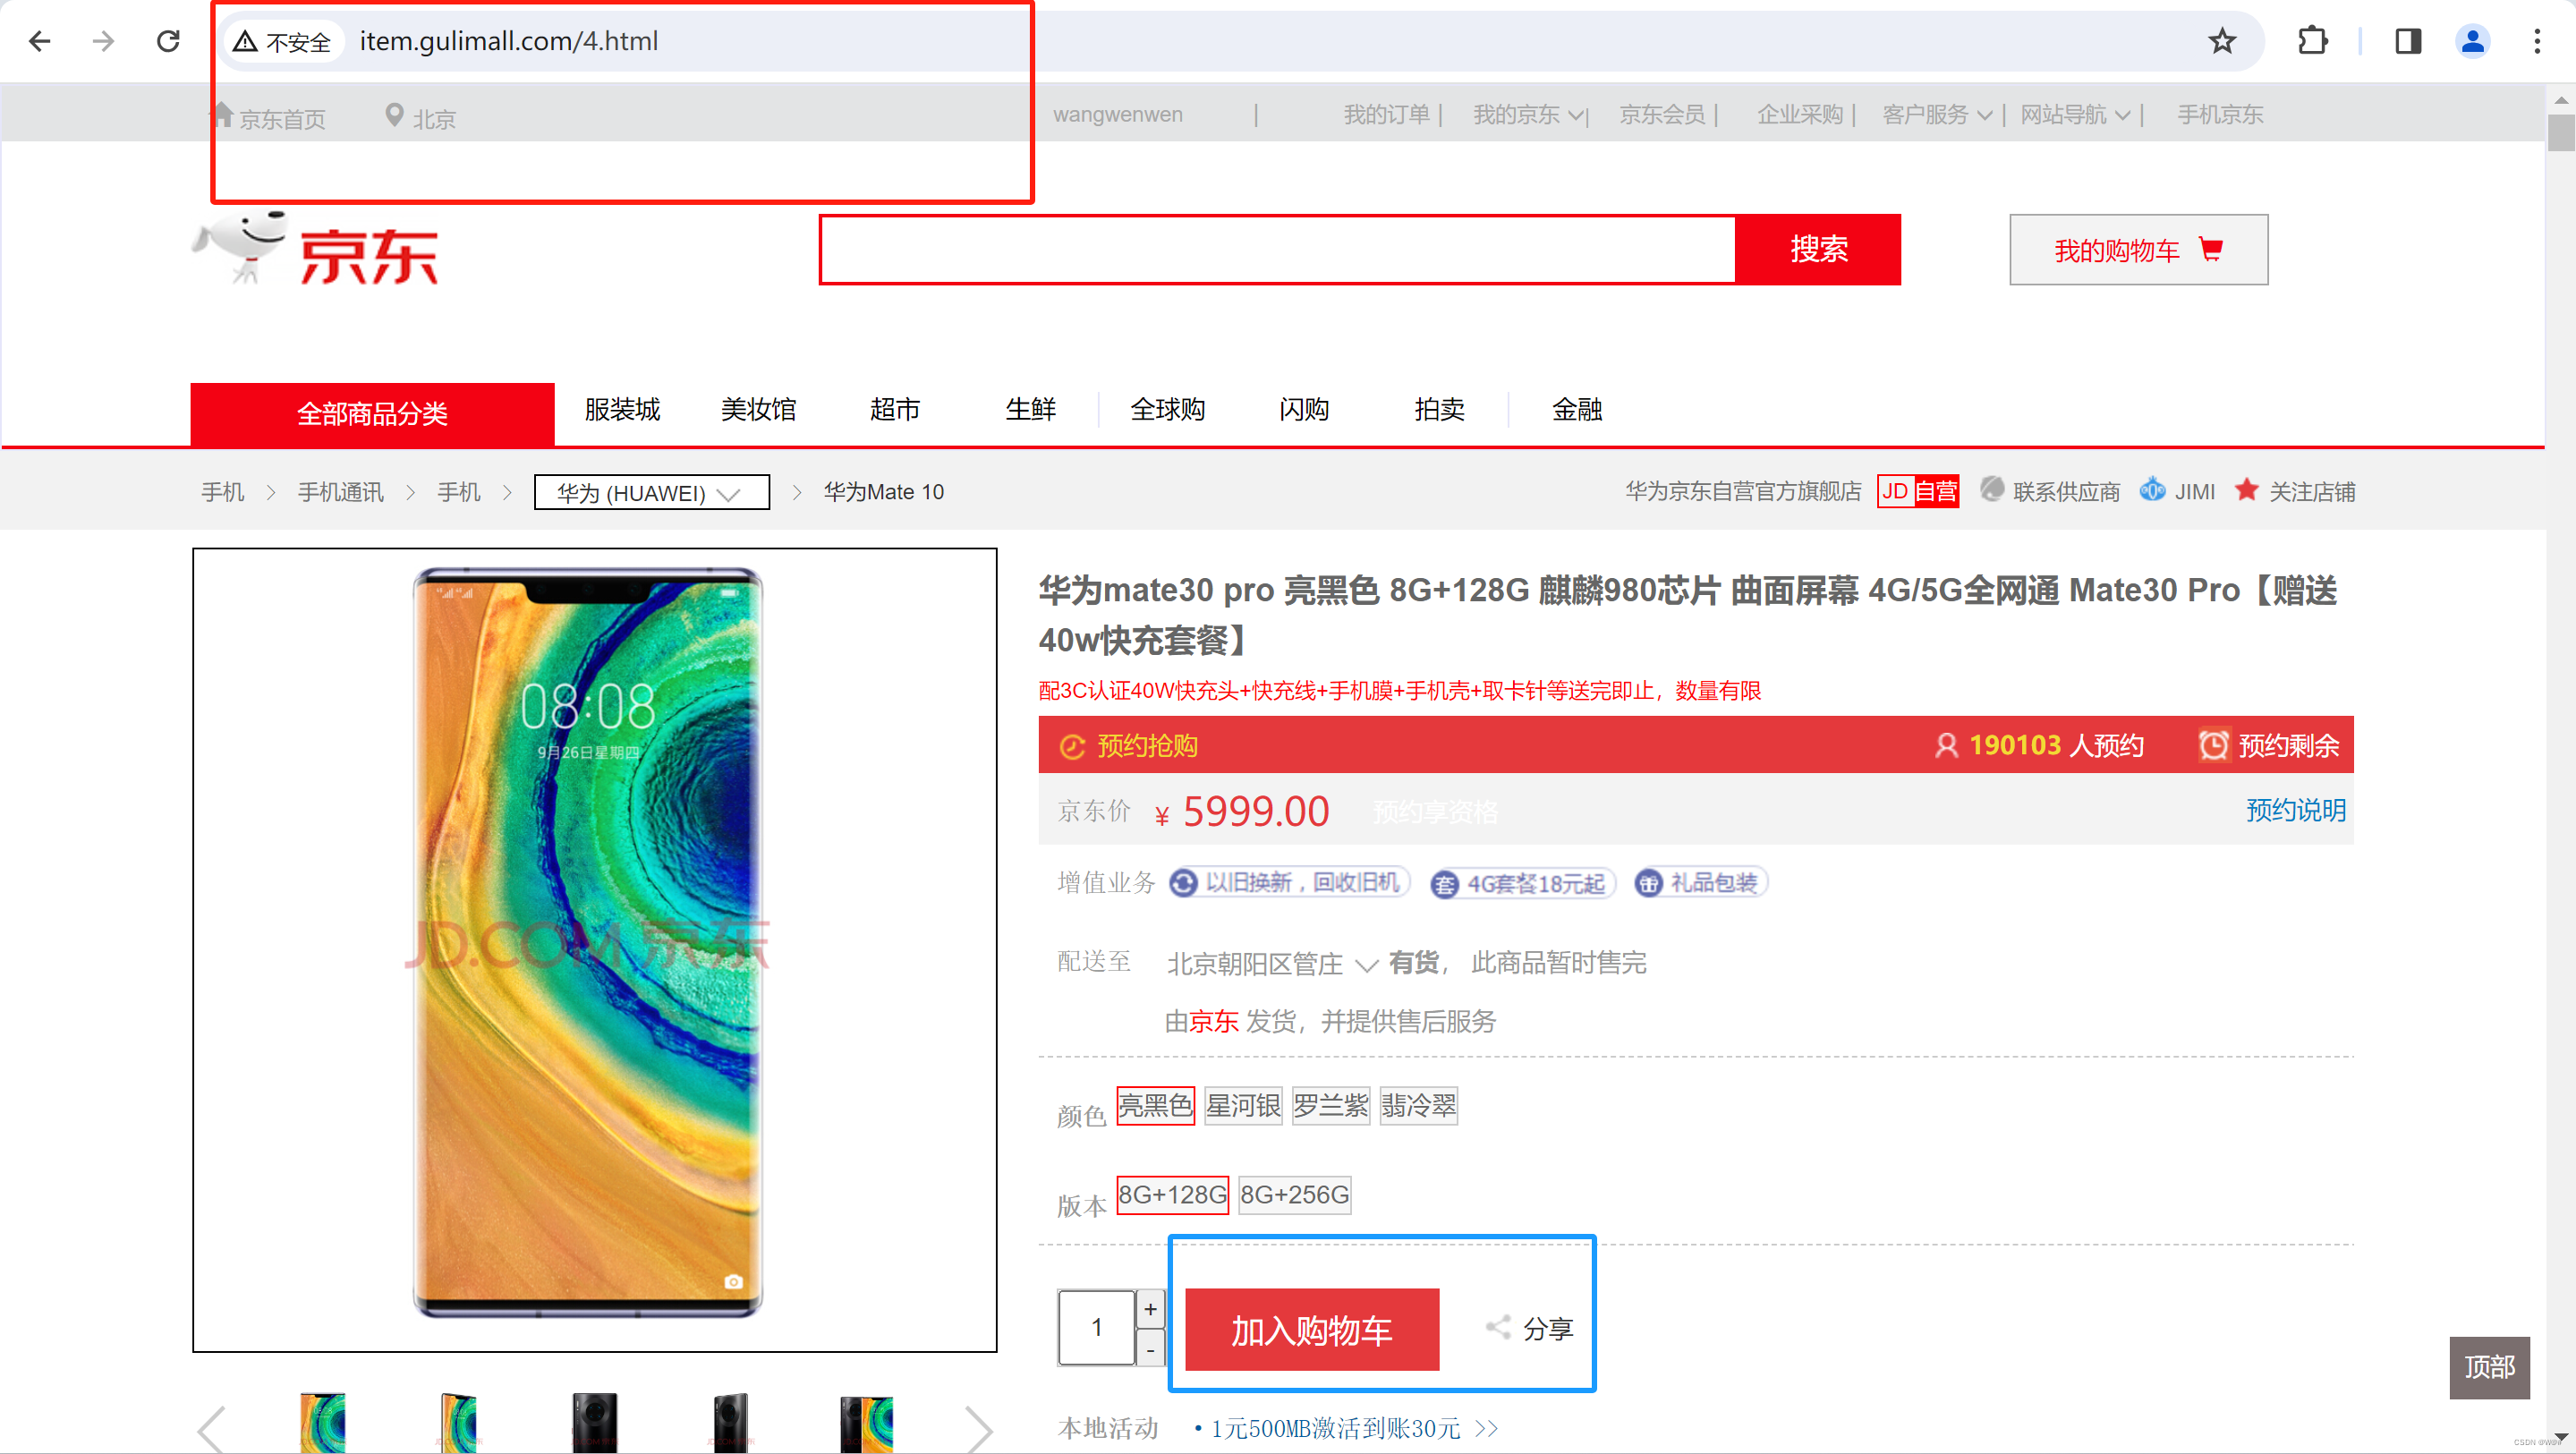
Task: Go to the 超市 tab
Action: pyautogui.click(x=895, y=409)
